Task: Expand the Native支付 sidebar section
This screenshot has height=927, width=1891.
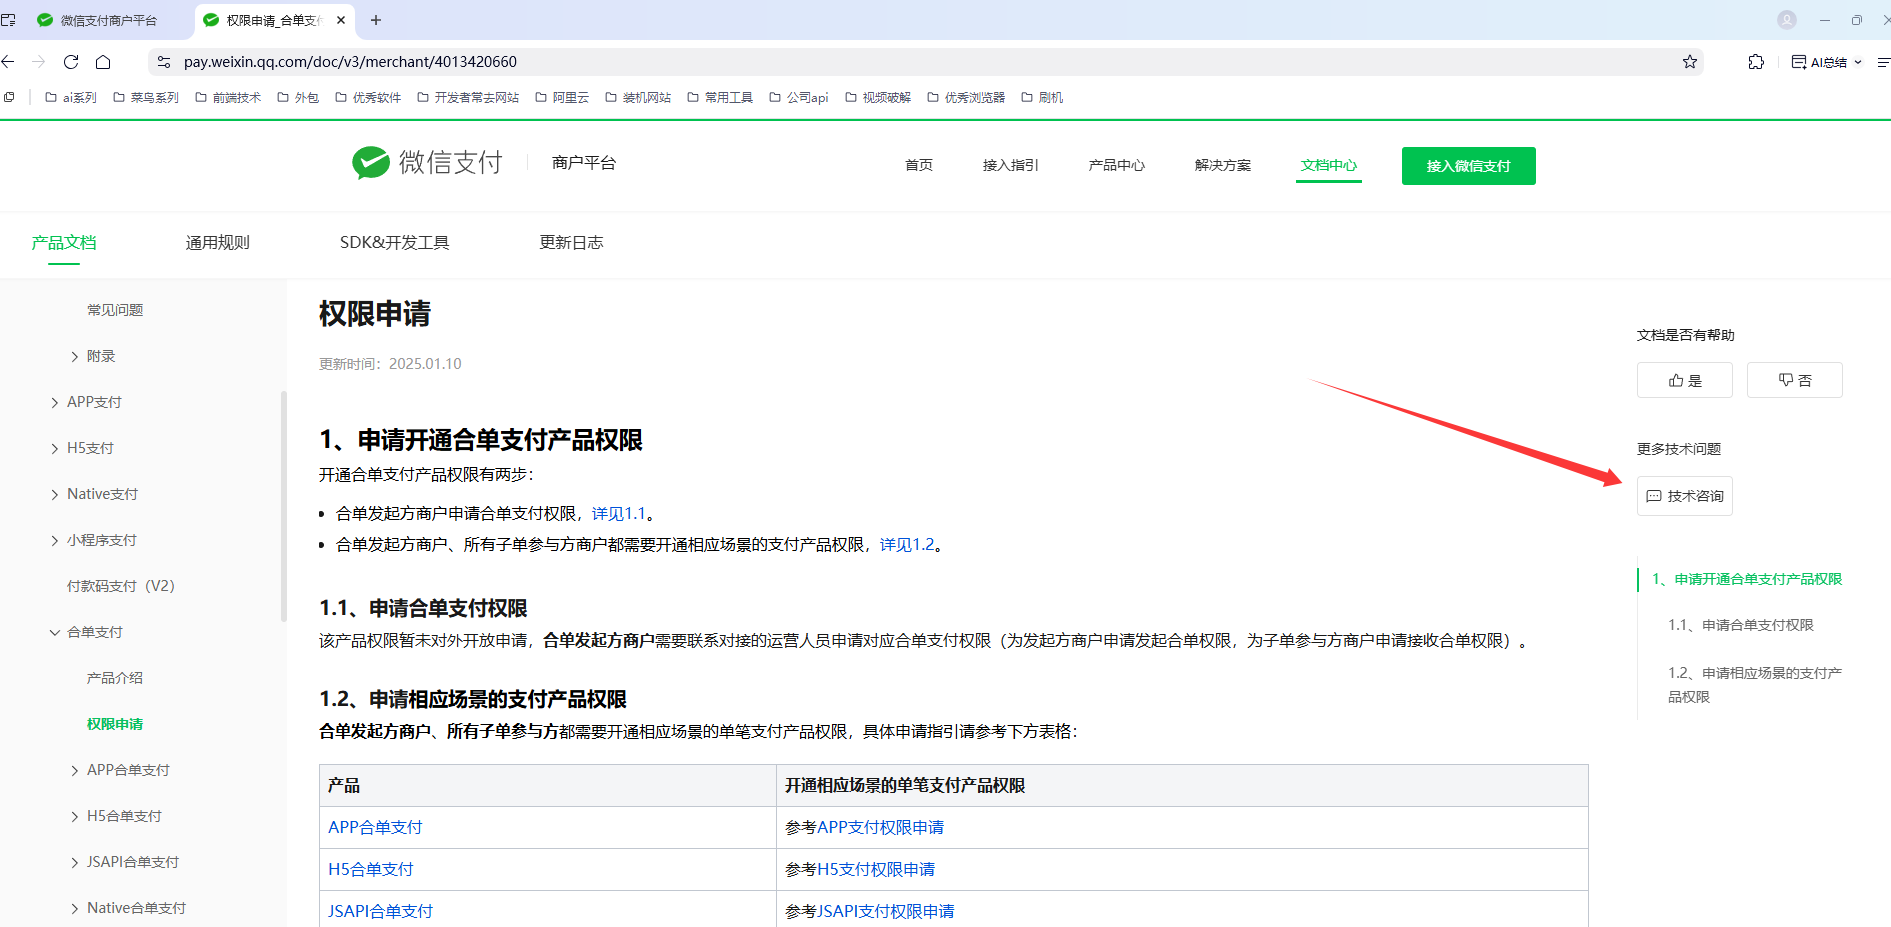Action: pos(94,494)
